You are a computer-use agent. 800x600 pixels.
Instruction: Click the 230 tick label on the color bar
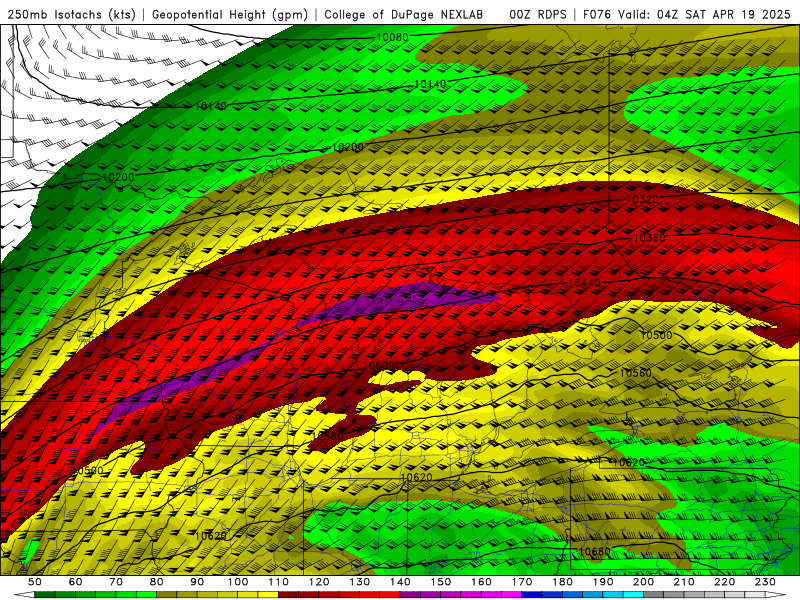(x=765, y=582)
